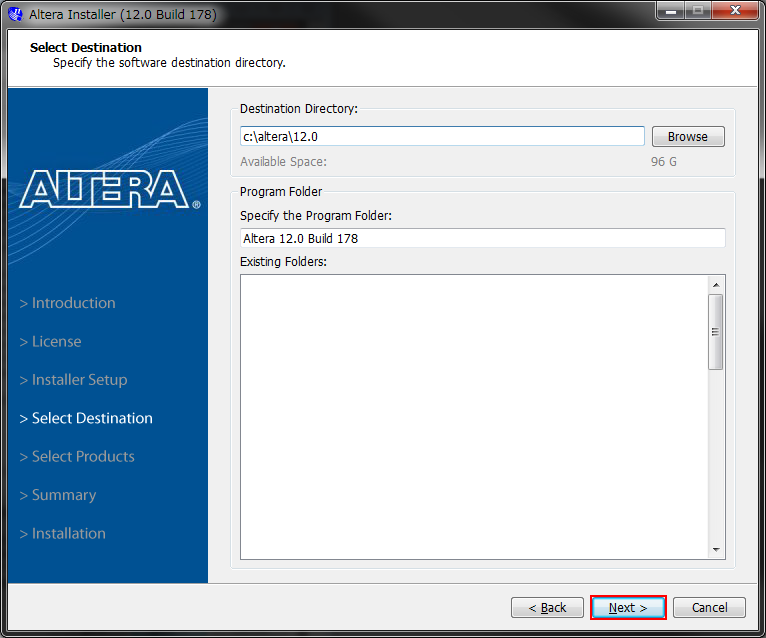Click the Available Space label
This screenshot has height=638, width=766.
283,162
